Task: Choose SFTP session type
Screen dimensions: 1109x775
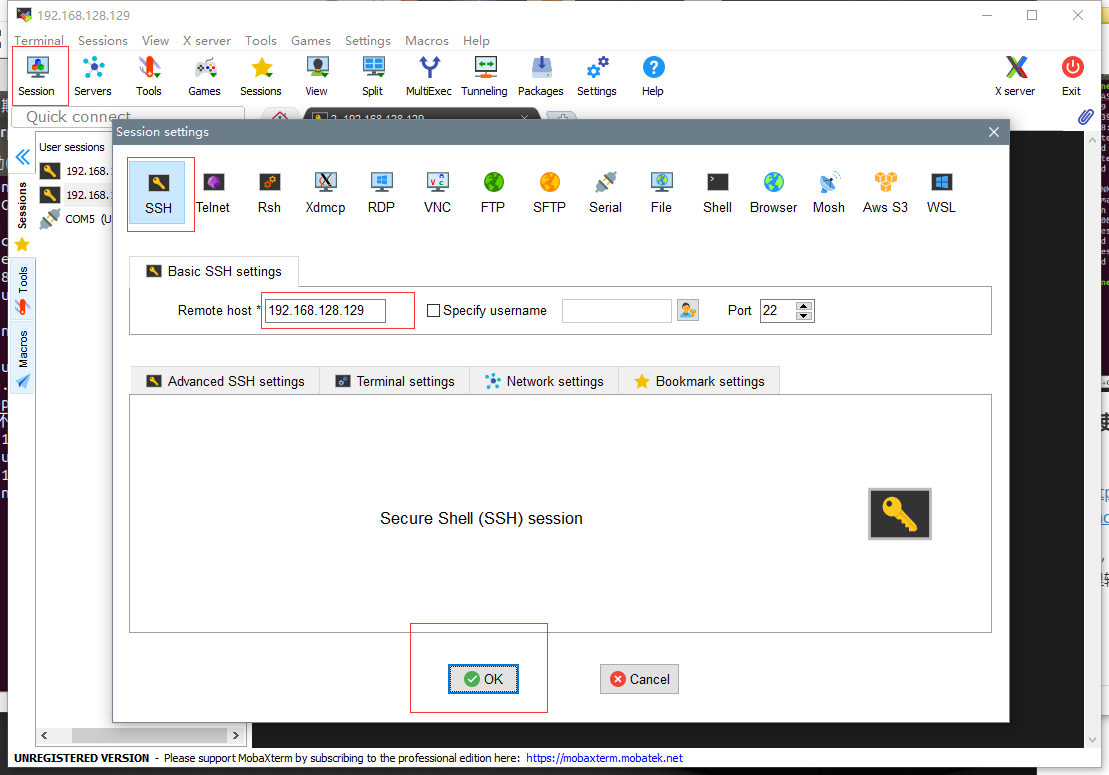Action: (x=549, y=192)
